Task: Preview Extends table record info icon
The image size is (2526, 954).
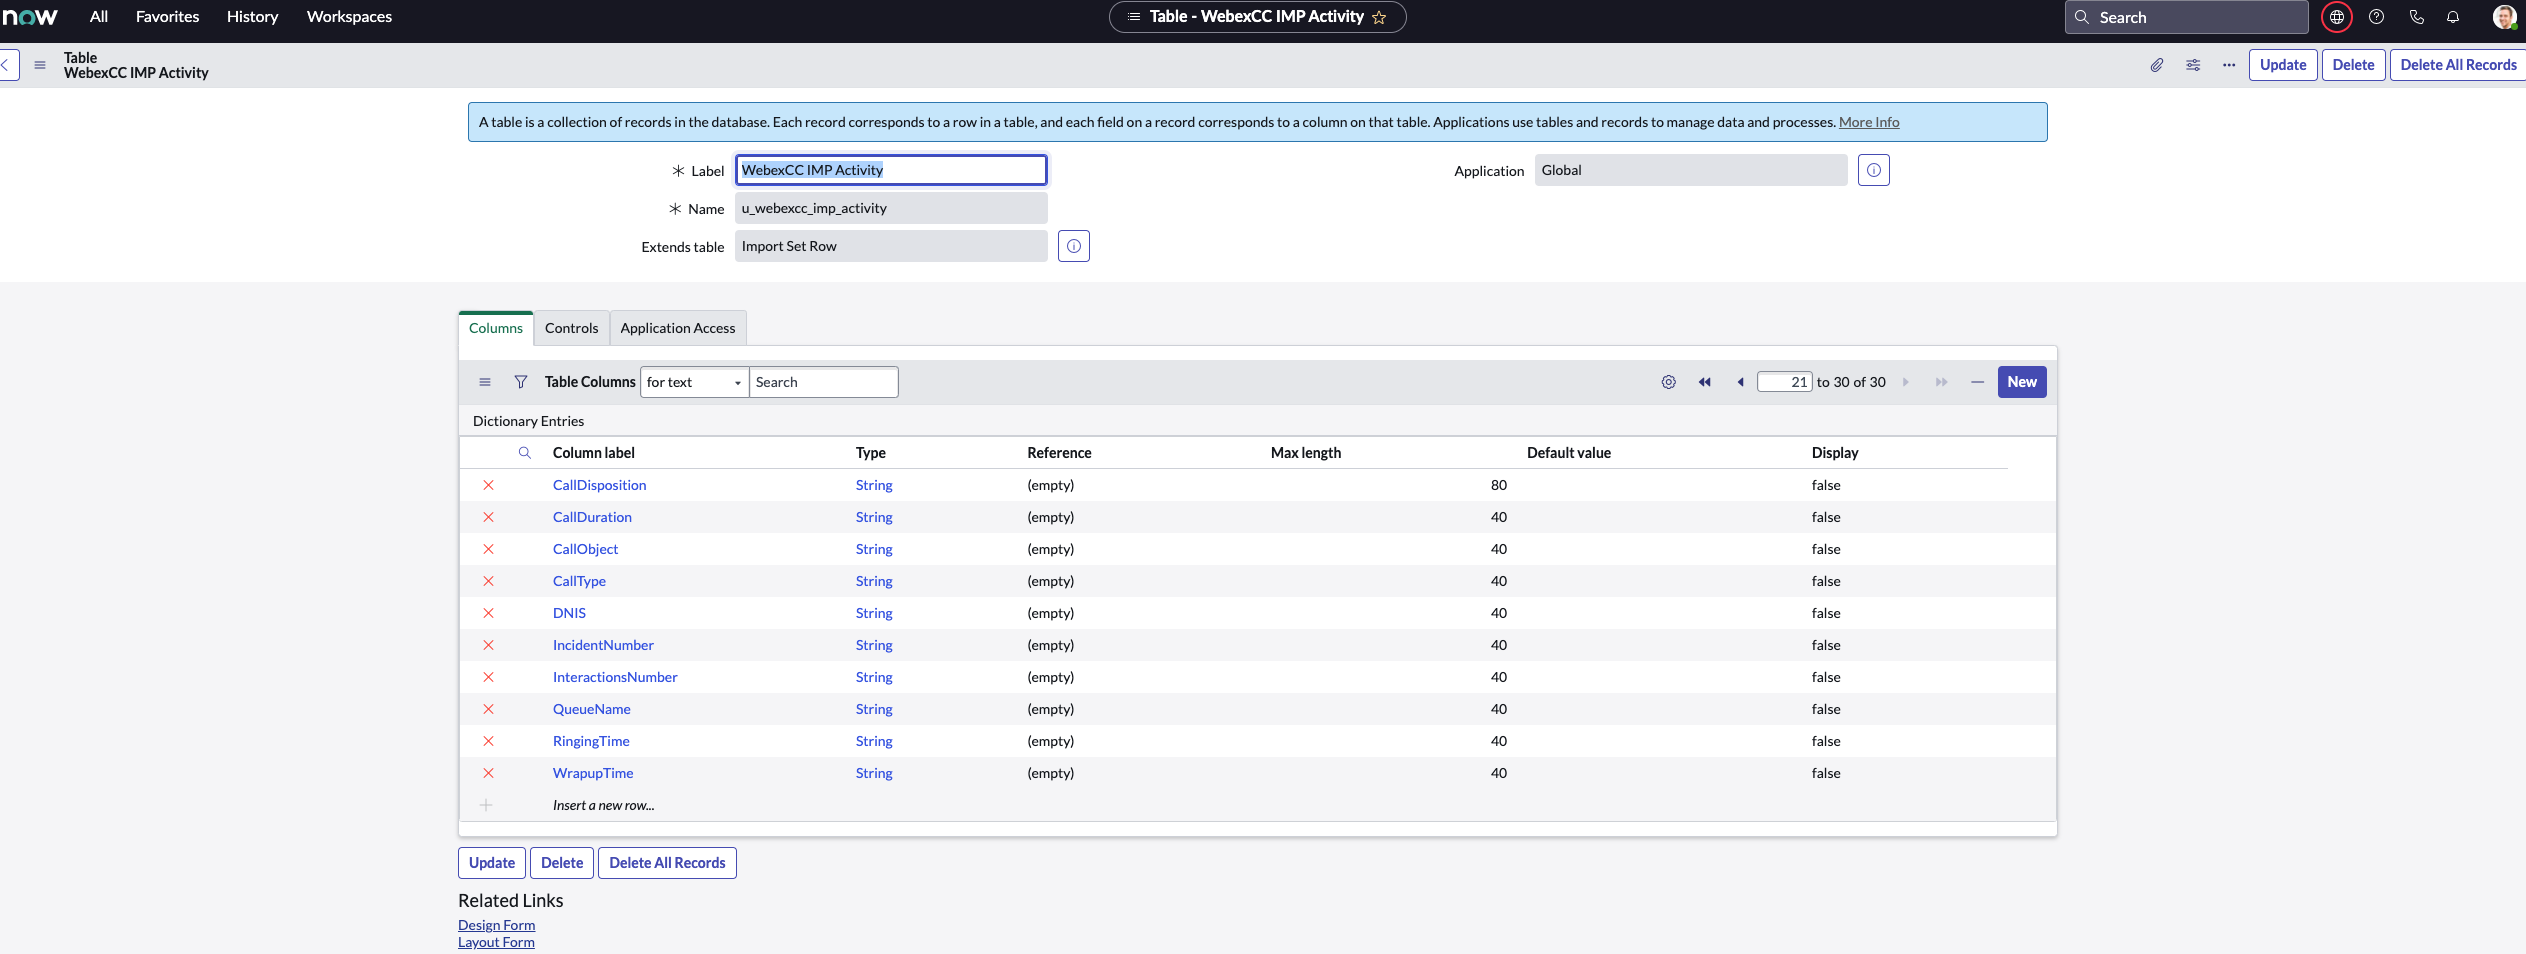Action: tap(1074, 246)
